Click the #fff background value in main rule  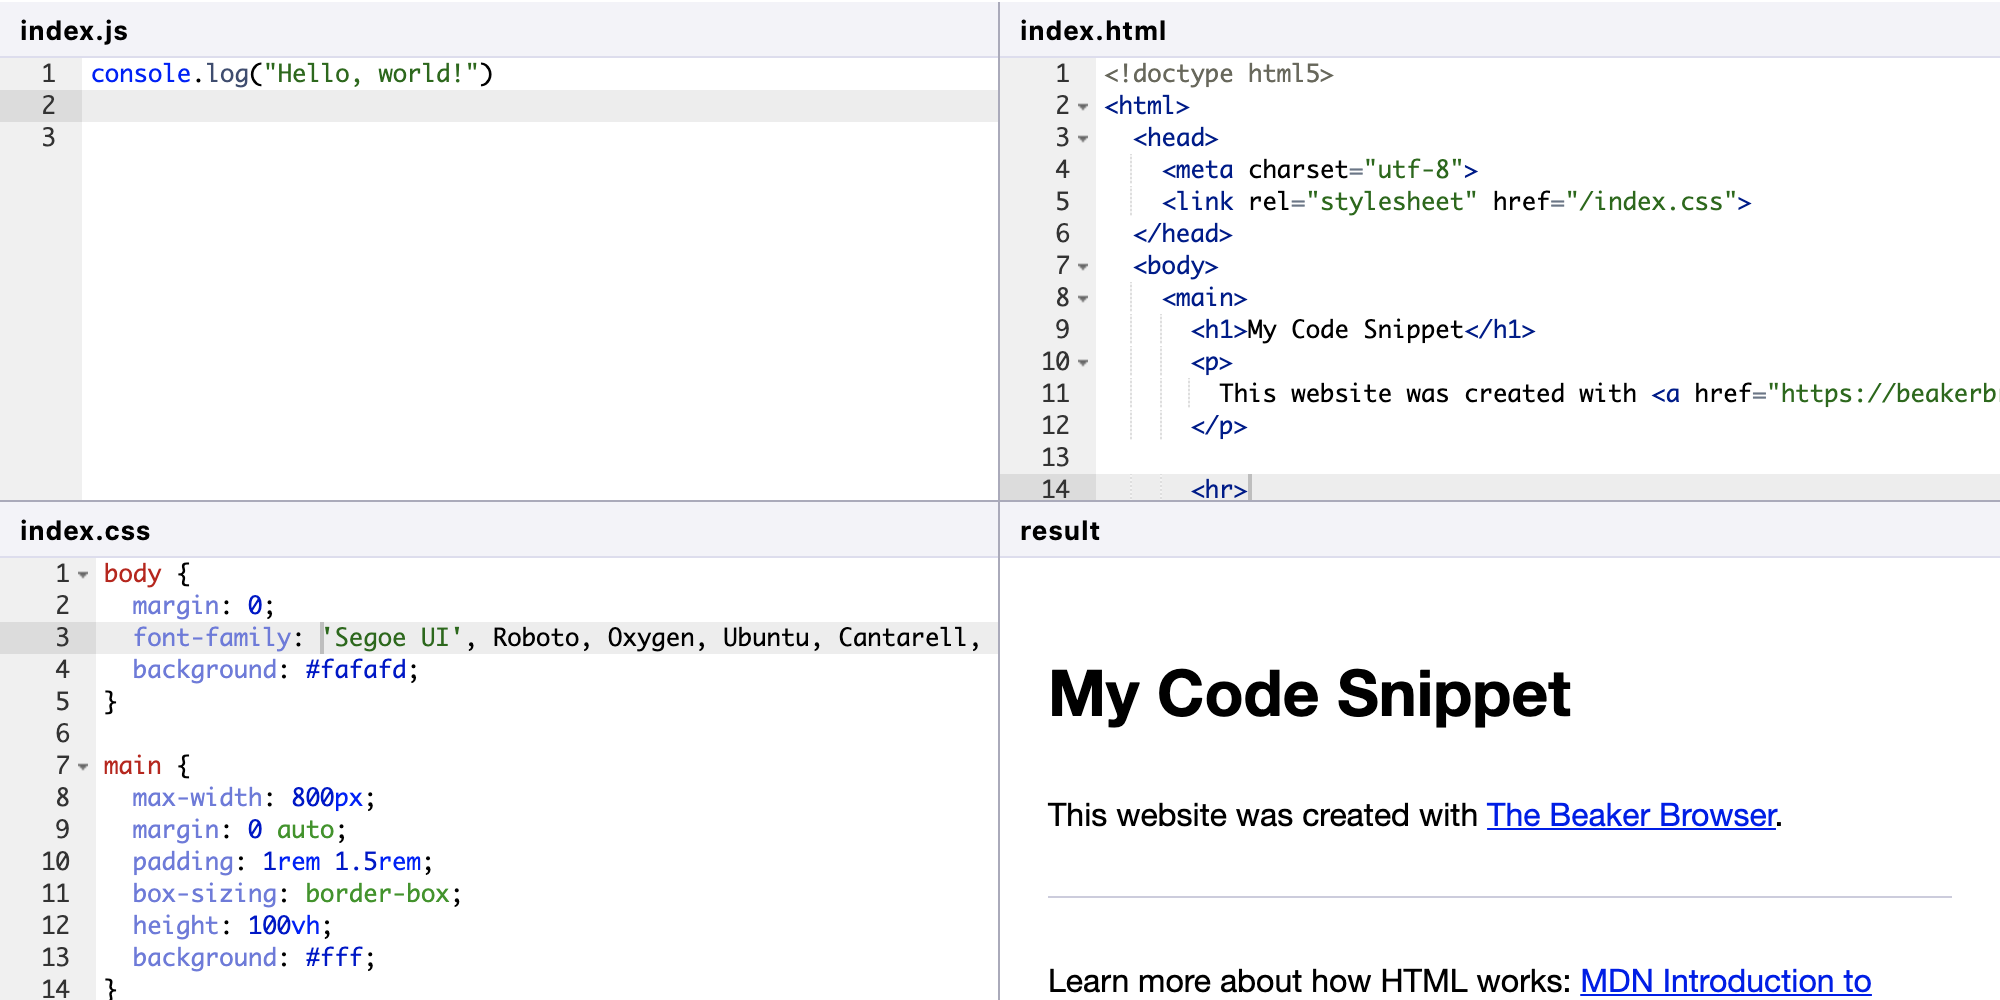(x=333, y=958)
